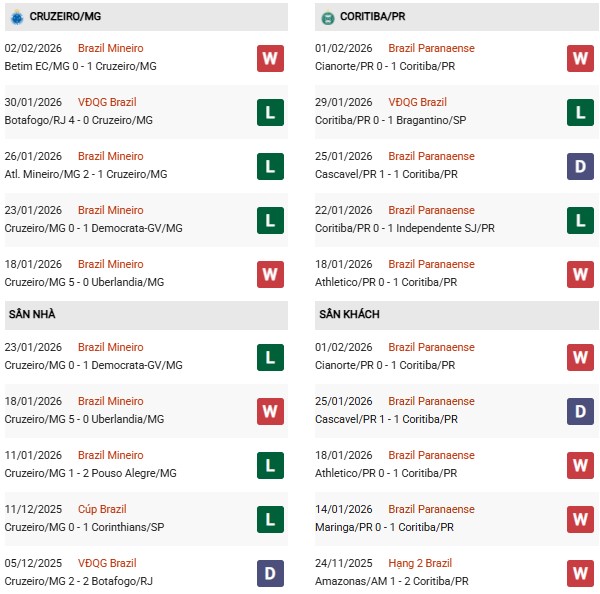Click W badge for Amazonas/AM vs Coritiba

click(x=581, y=573)
